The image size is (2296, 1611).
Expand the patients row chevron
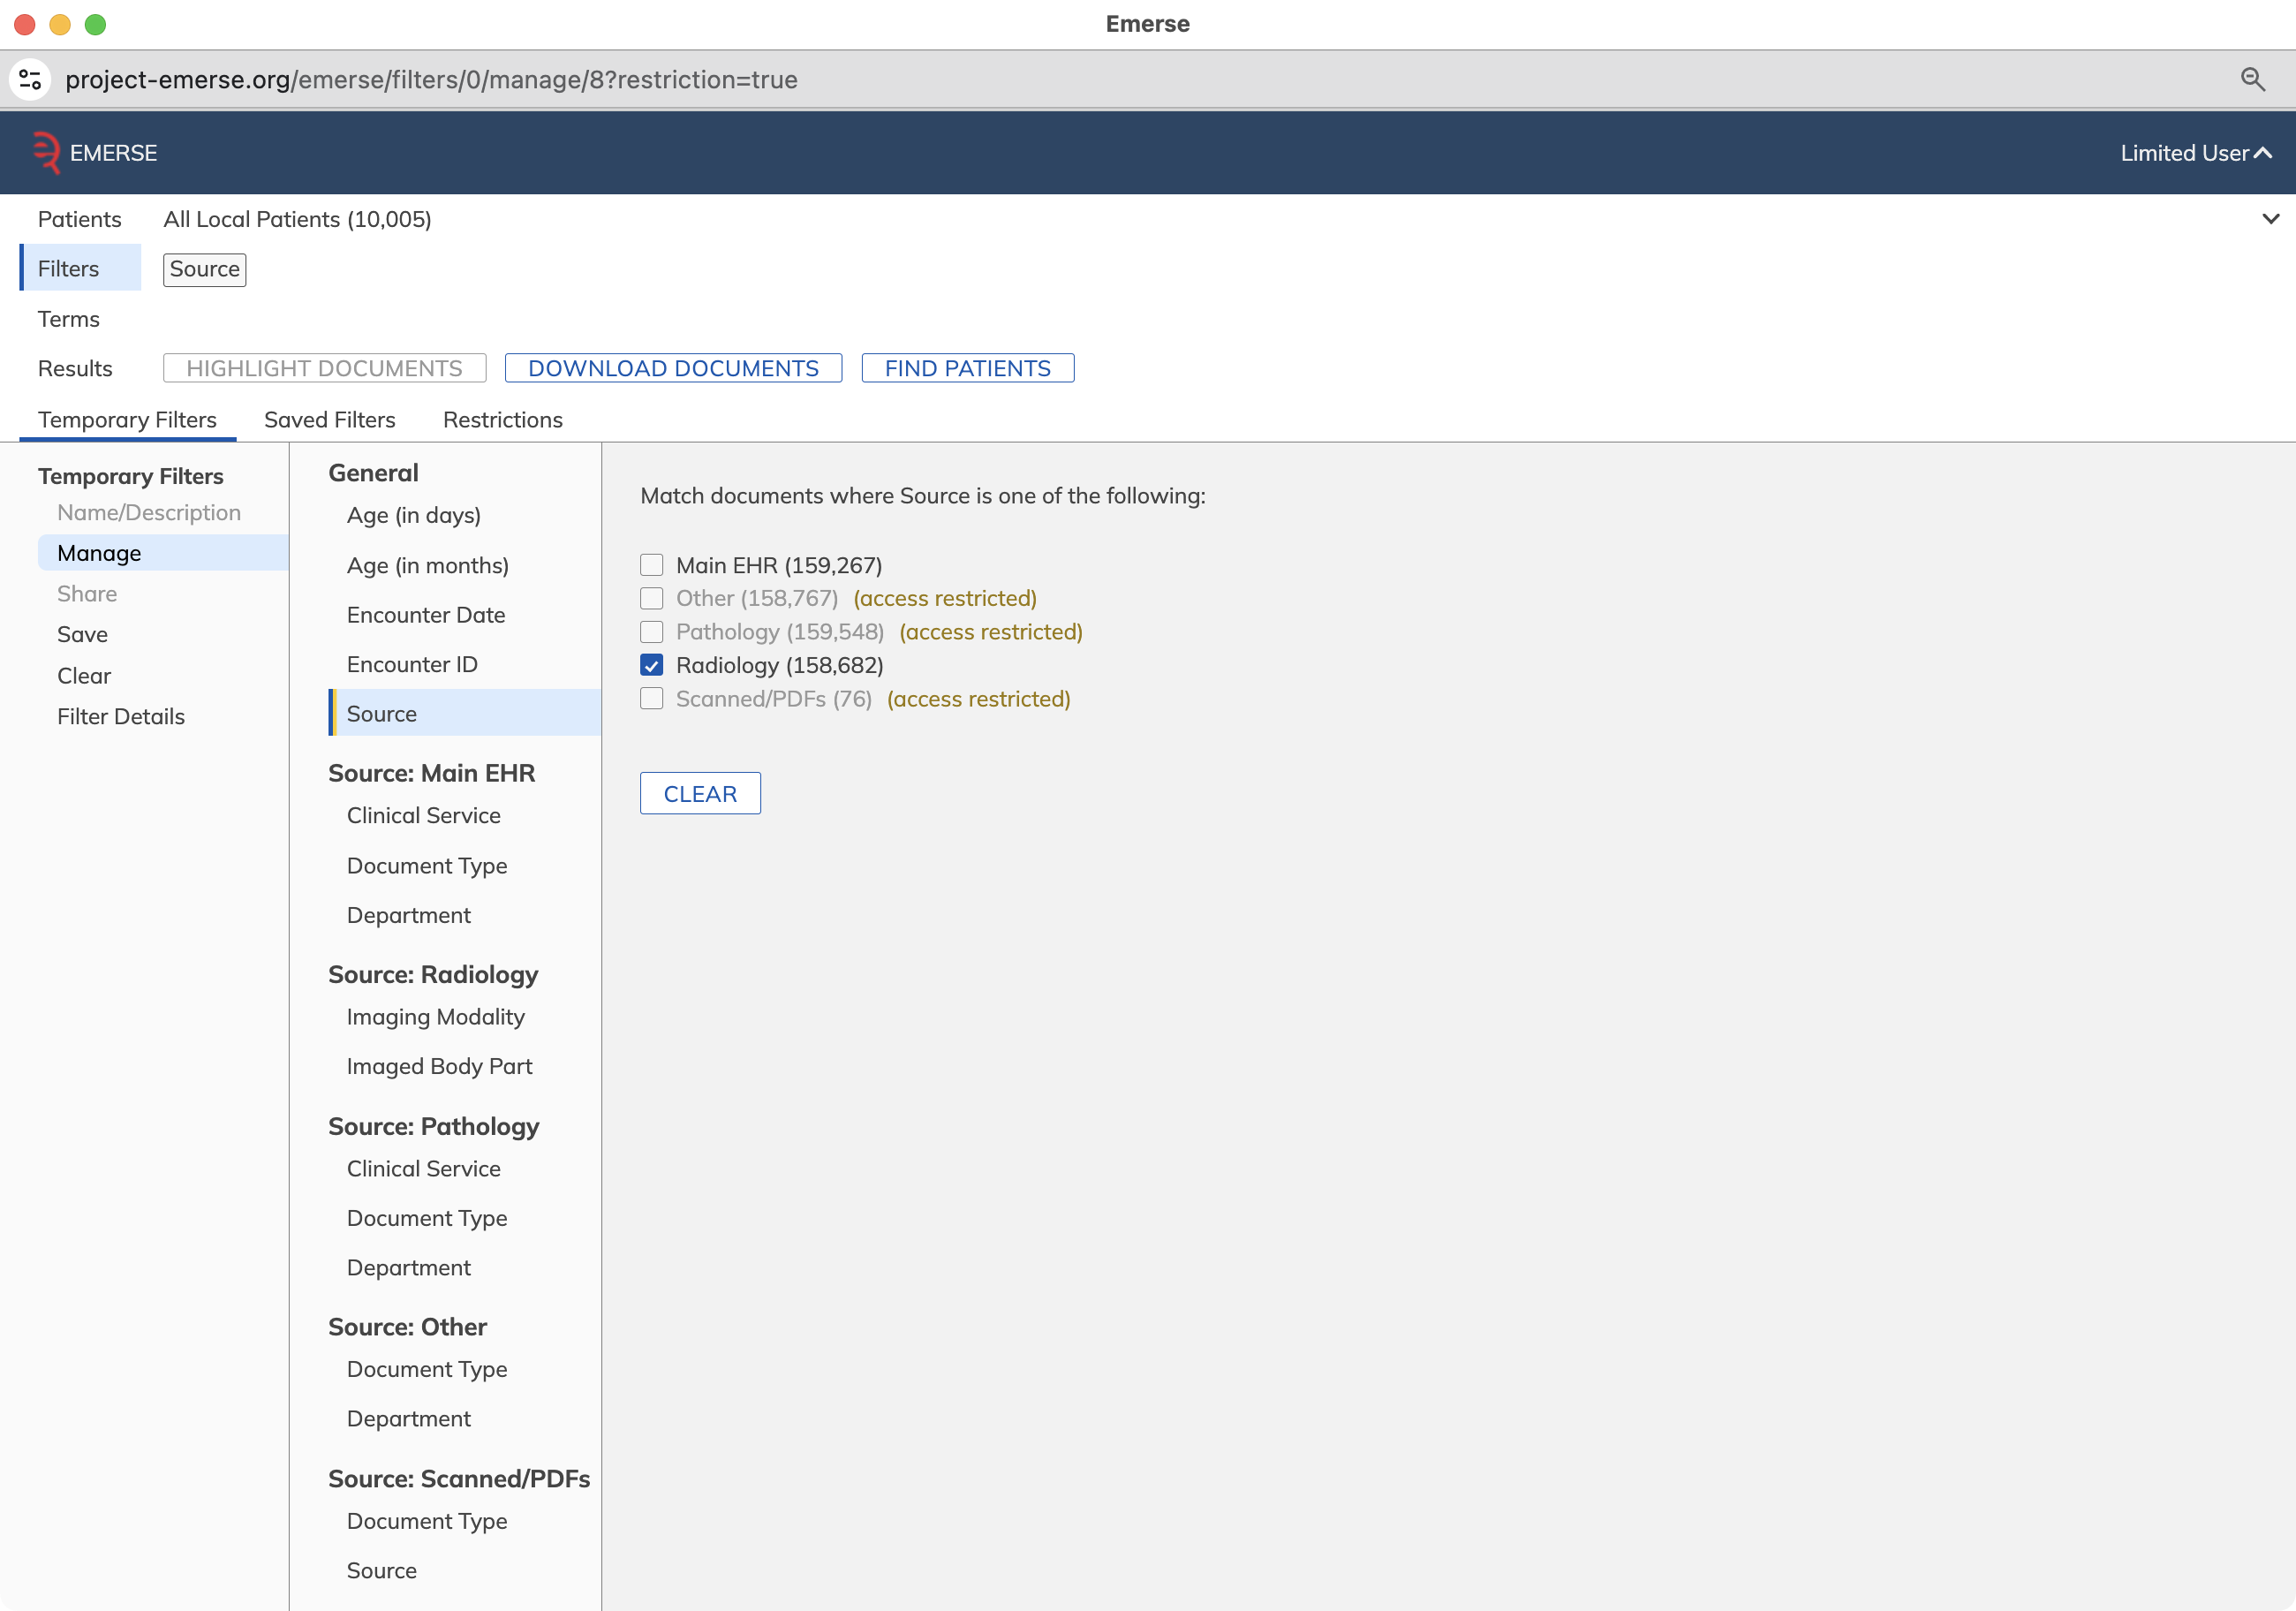tap(2270, 219)
